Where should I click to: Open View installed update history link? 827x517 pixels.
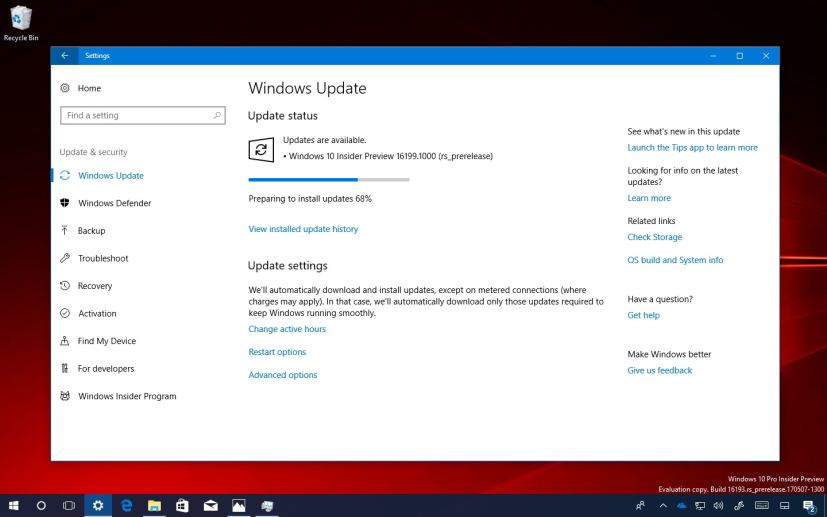pyautogui.click(x=303, y=229)
